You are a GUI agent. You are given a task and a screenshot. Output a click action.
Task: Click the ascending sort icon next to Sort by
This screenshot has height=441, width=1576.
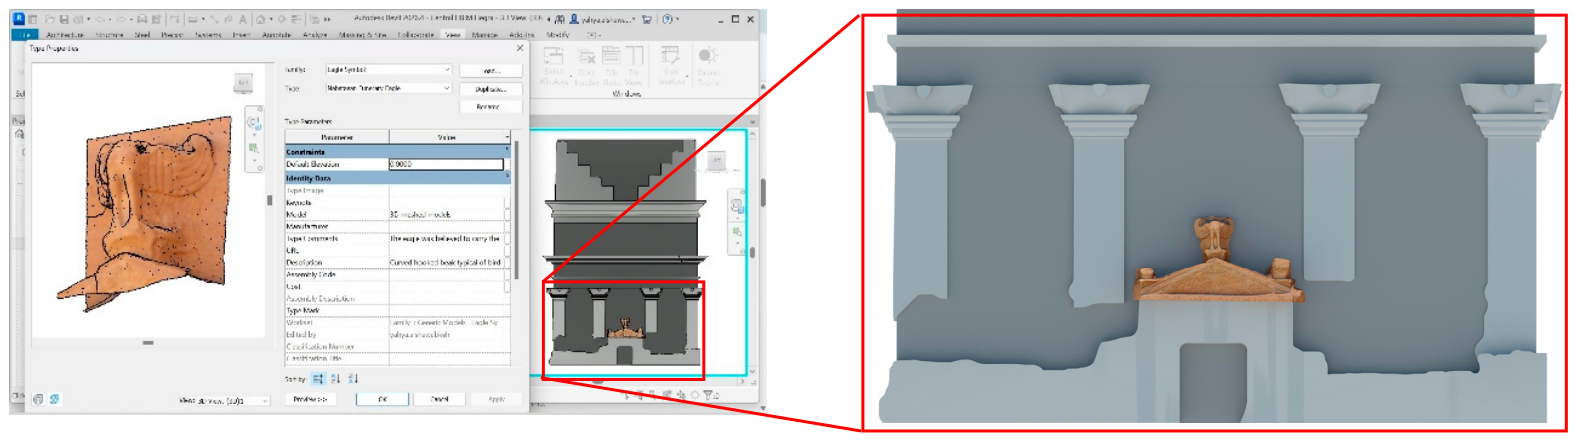pos(336,379)
